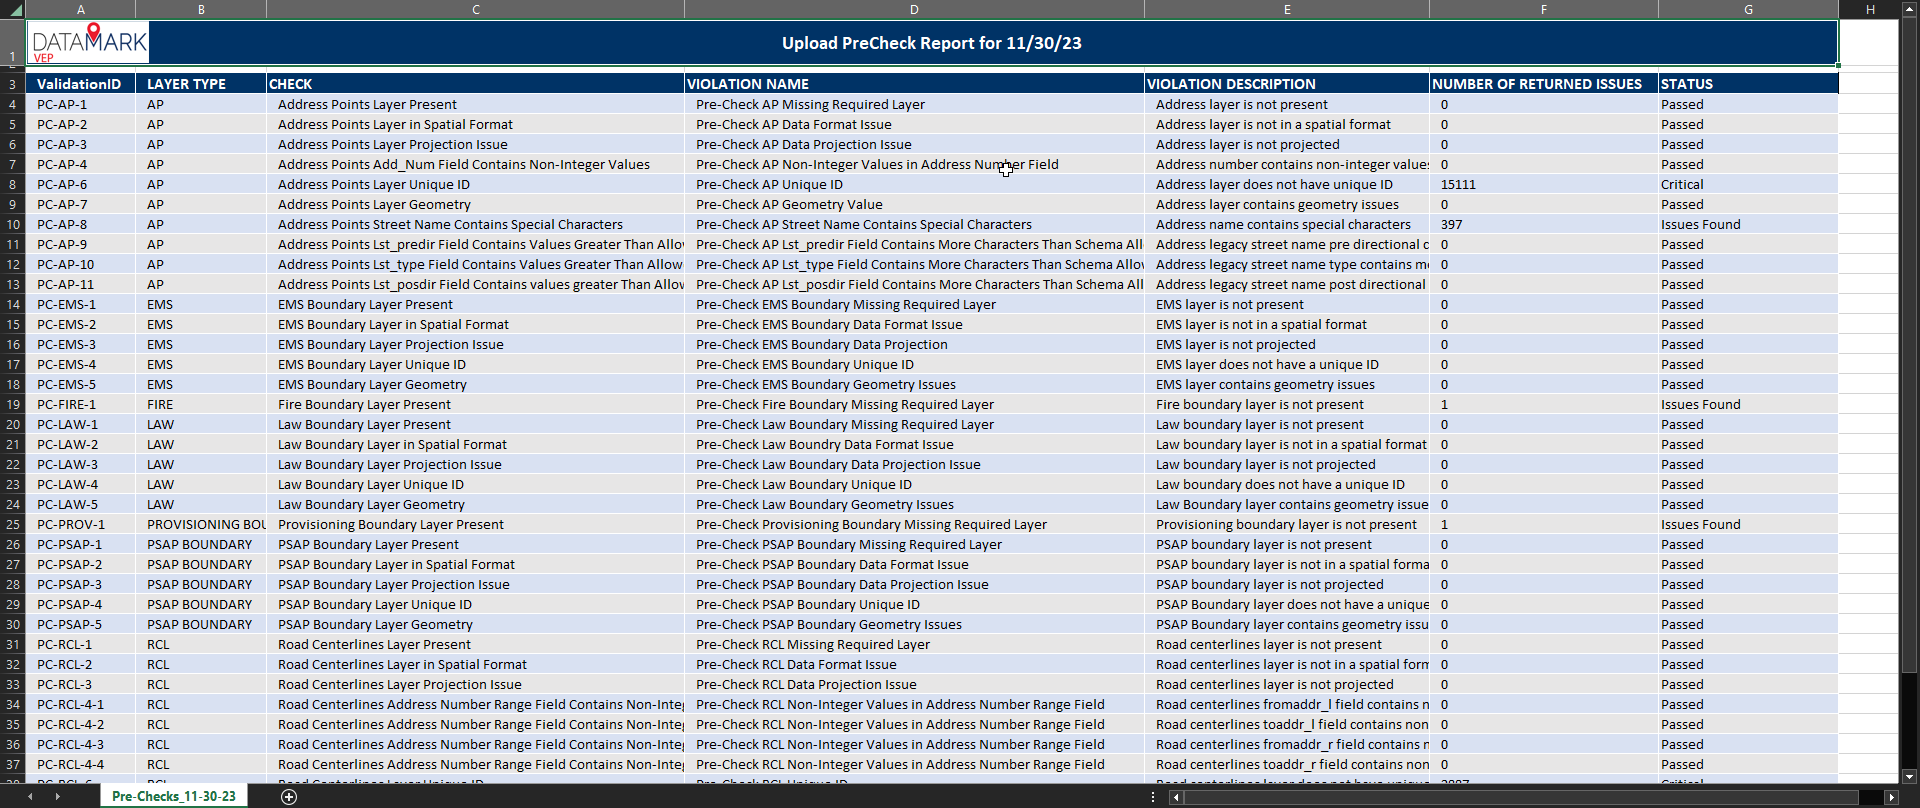
Task: Select the LAYER TYPE header cell
Action: coord(201,84)
